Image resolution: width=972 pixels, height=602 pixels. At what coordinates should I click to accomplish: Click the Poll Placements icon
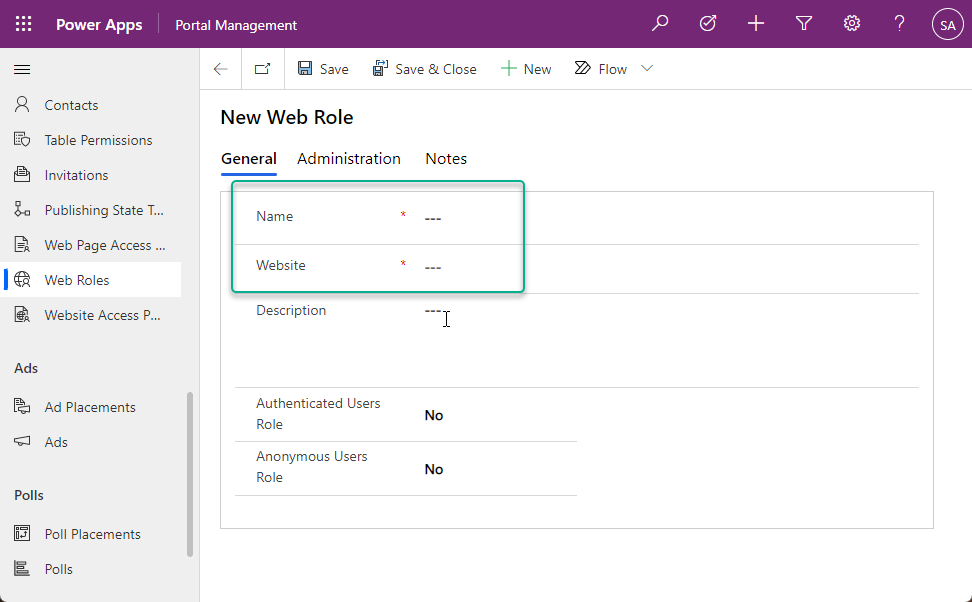coord(22,534)
